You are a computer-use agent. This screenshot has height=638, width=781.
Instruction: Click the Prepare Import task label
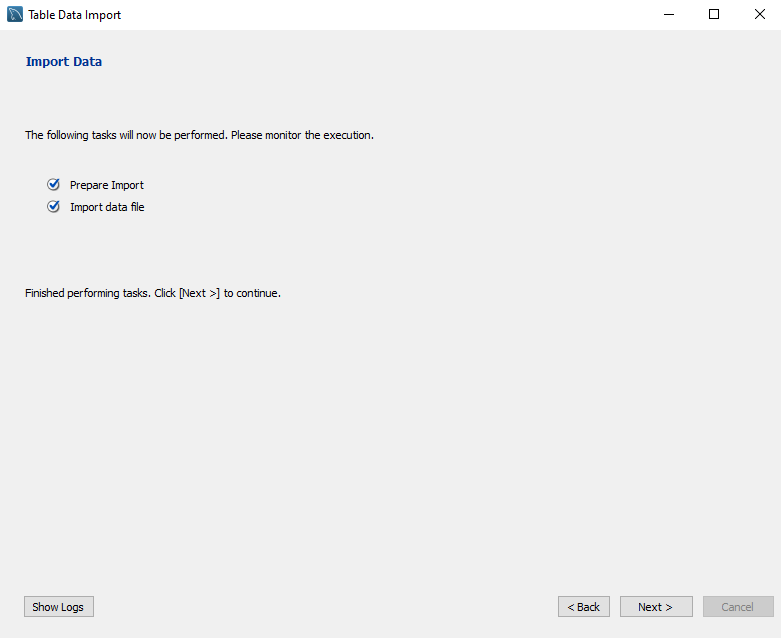[x=107, y=185]
